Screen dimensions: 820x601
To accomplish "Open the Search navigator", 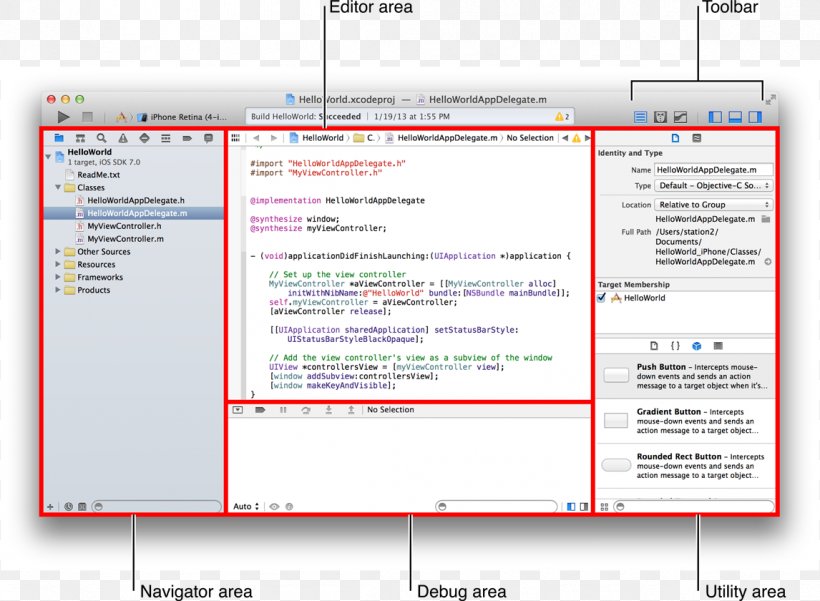I will pyautogui.click(x=102, y=137).
